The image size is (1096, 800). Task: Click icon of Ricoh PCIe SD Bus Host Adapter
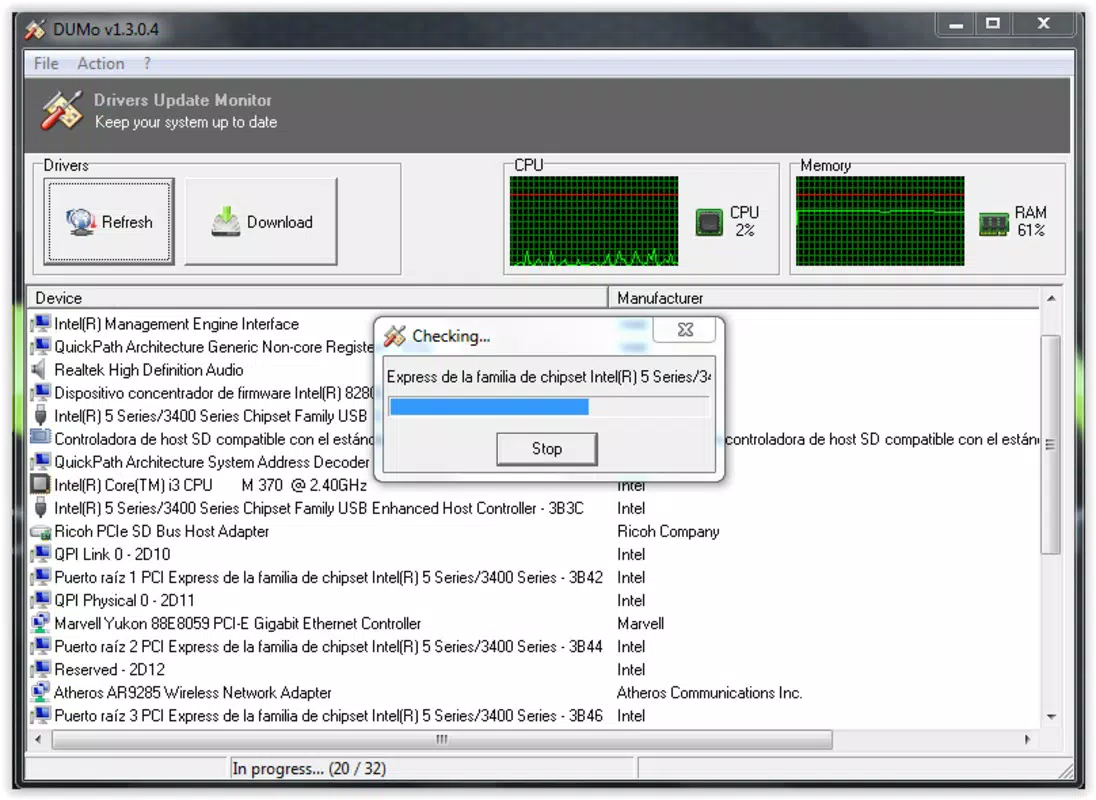(41, 532)
